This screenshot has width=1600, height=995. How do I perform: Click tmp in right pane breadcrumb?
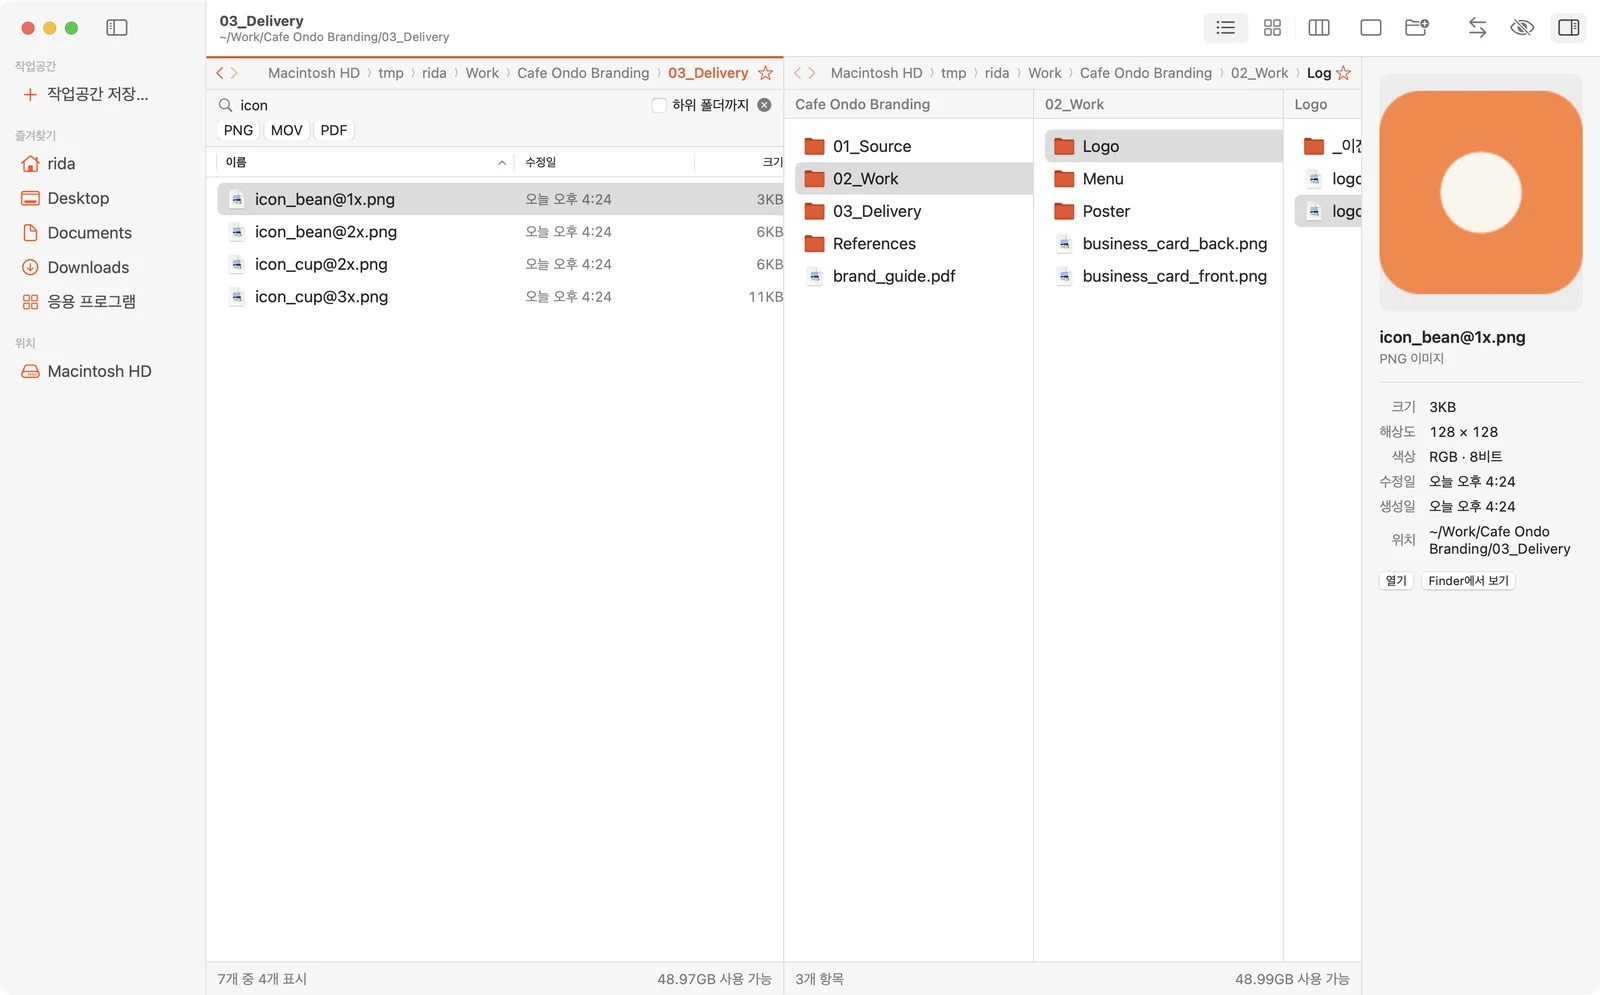(954, 73)
